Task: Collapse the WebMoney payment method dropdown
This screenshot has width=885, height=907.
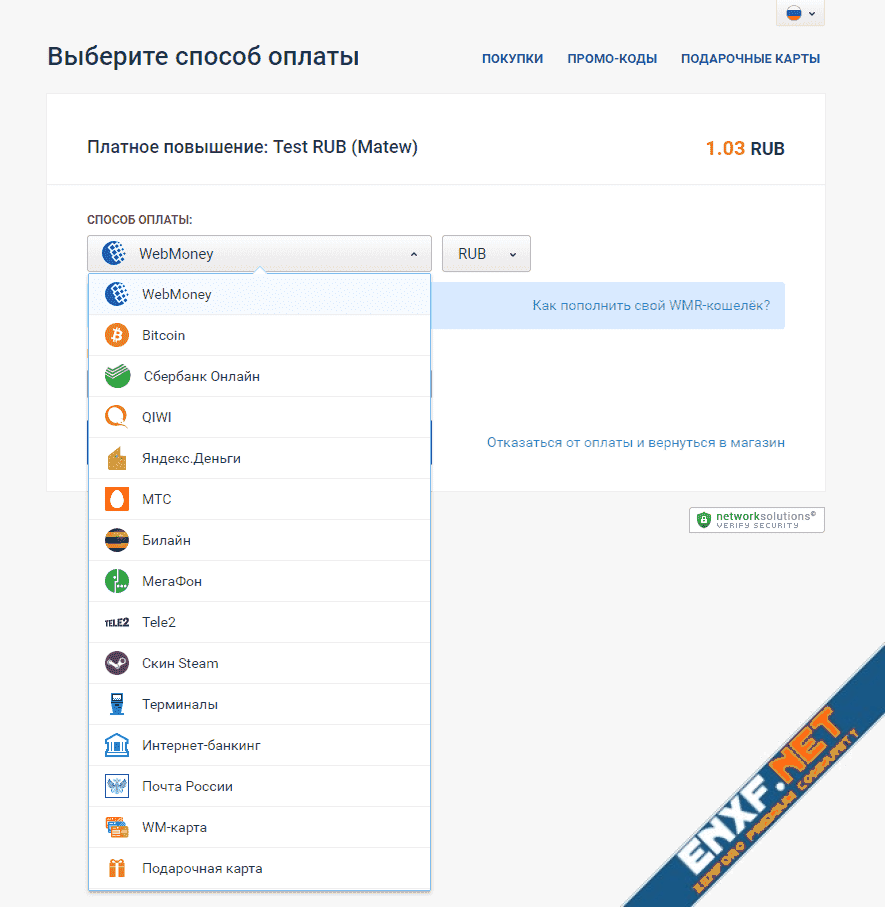Action: click(259, 254)
